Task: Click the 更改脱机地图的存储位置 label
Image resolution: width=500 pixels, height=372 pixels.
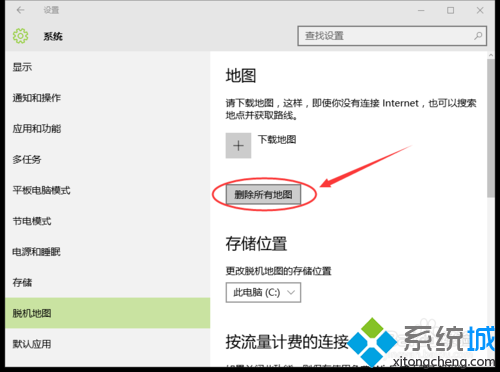Action: click(x=278, y=271)
